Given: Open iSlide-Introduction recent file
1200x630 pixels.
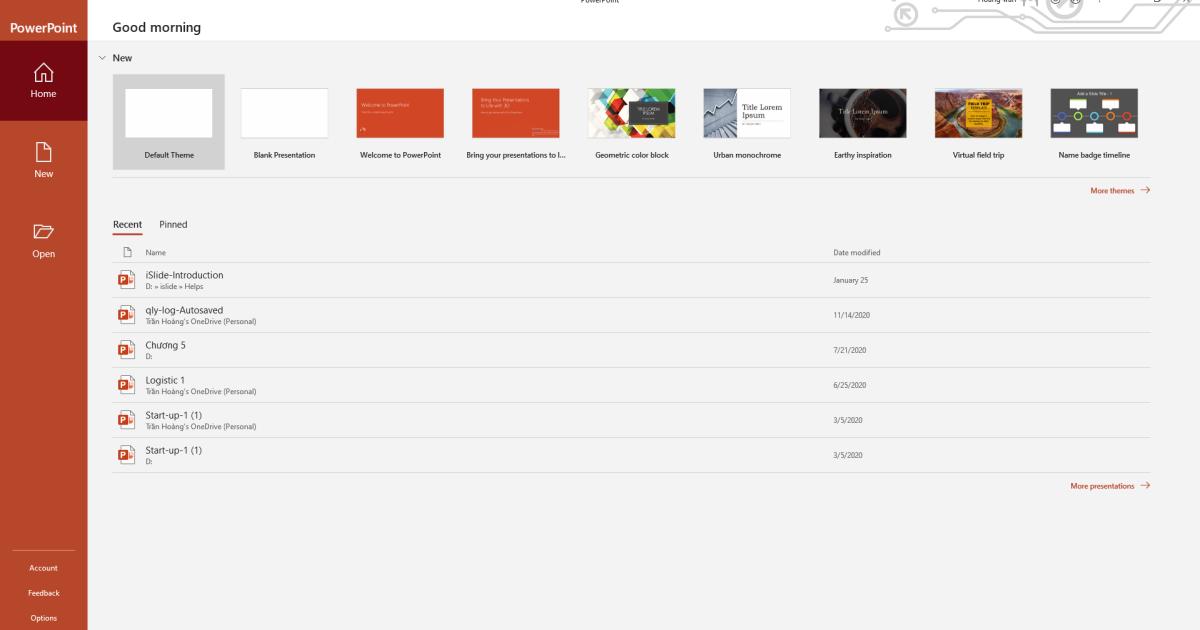Looking at the screenshot, I should [x=631, y=280].
